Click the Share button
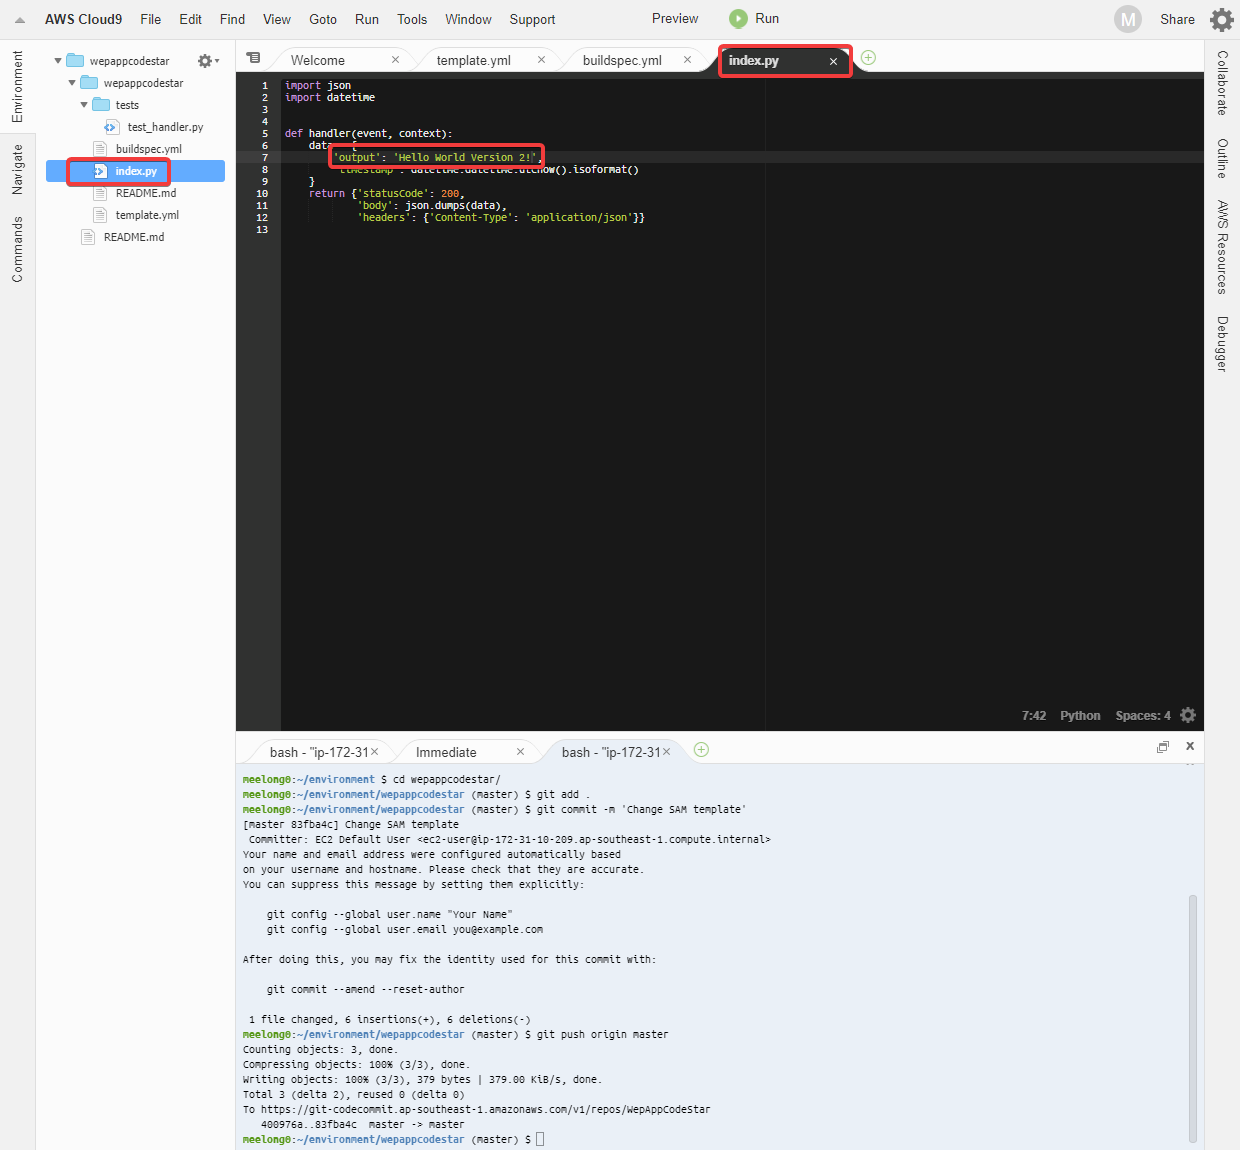The image size is (1240, 1150). (x=1177, y=19)
